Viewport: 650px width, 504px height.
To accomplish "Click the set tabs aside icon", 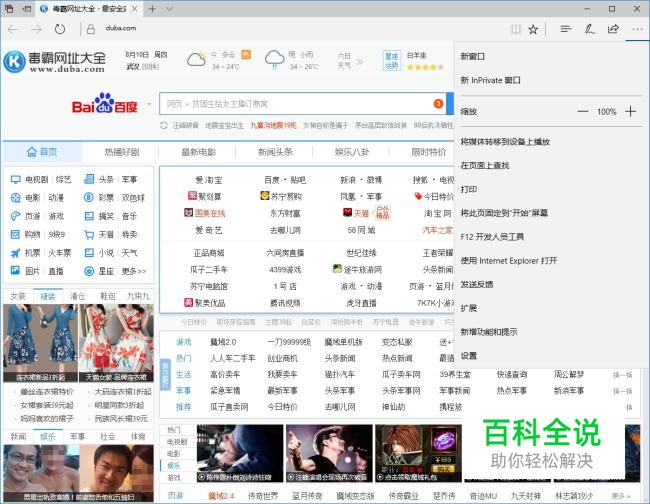I will (x=27, y=8).
